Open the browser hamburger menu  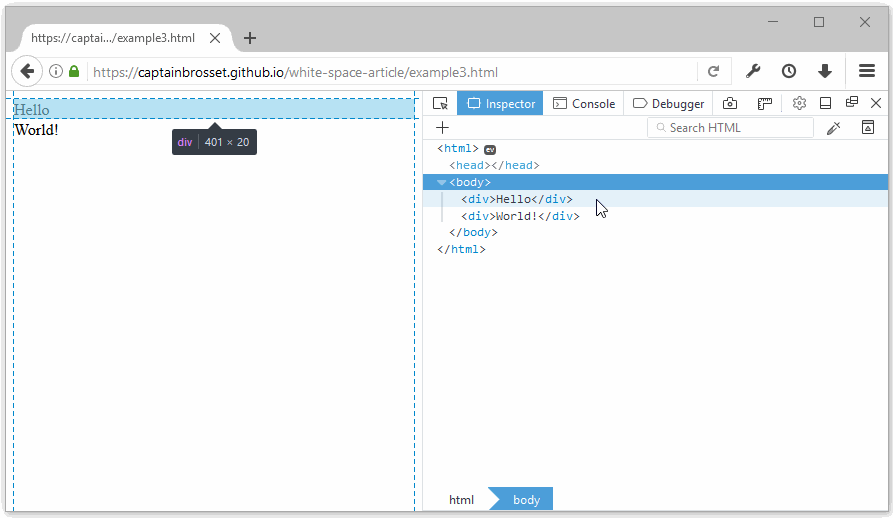pyautogui.click(x=866, y=71)
